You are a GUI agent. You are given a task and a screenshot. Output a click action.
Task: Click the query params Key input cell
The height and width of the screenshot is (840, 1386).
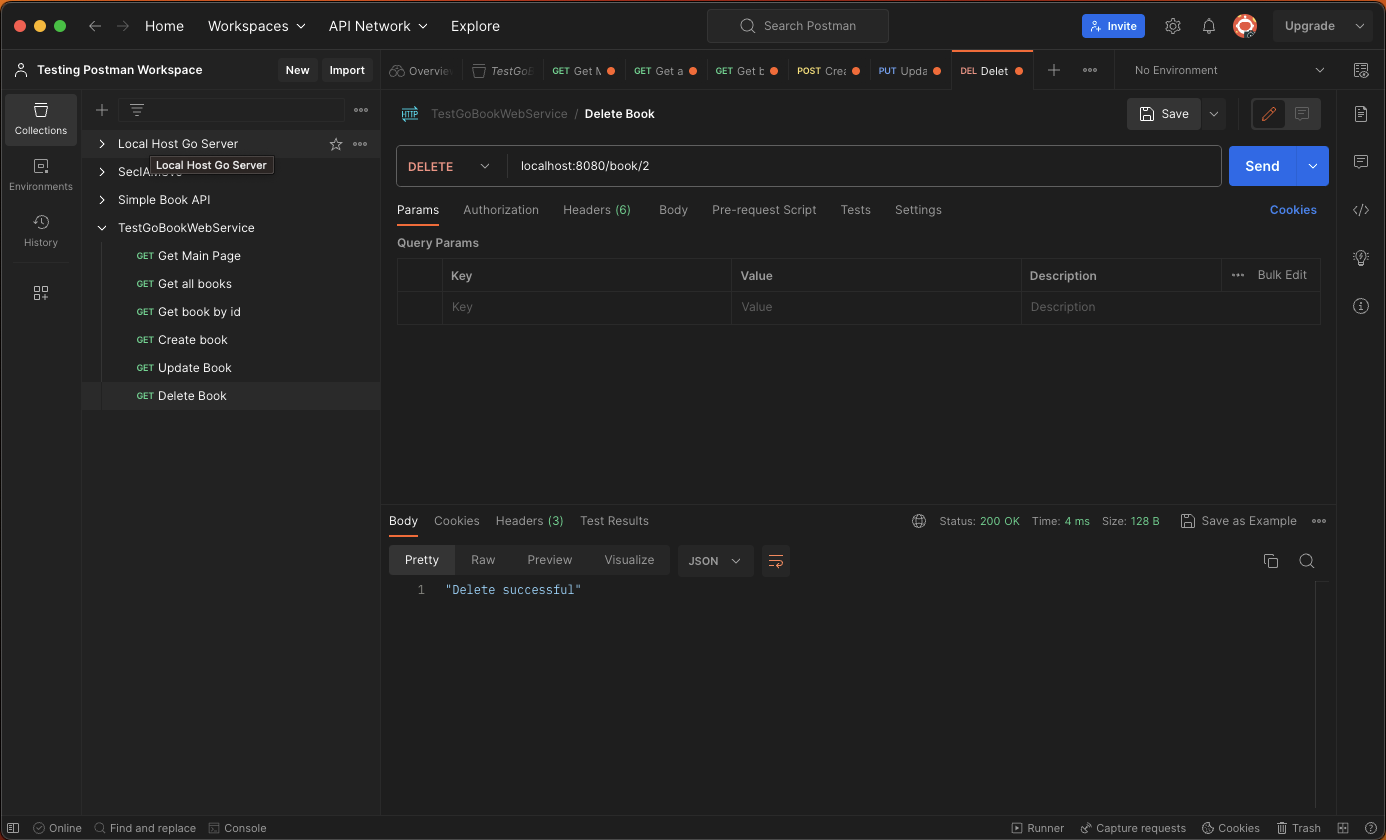coord(587,307)
